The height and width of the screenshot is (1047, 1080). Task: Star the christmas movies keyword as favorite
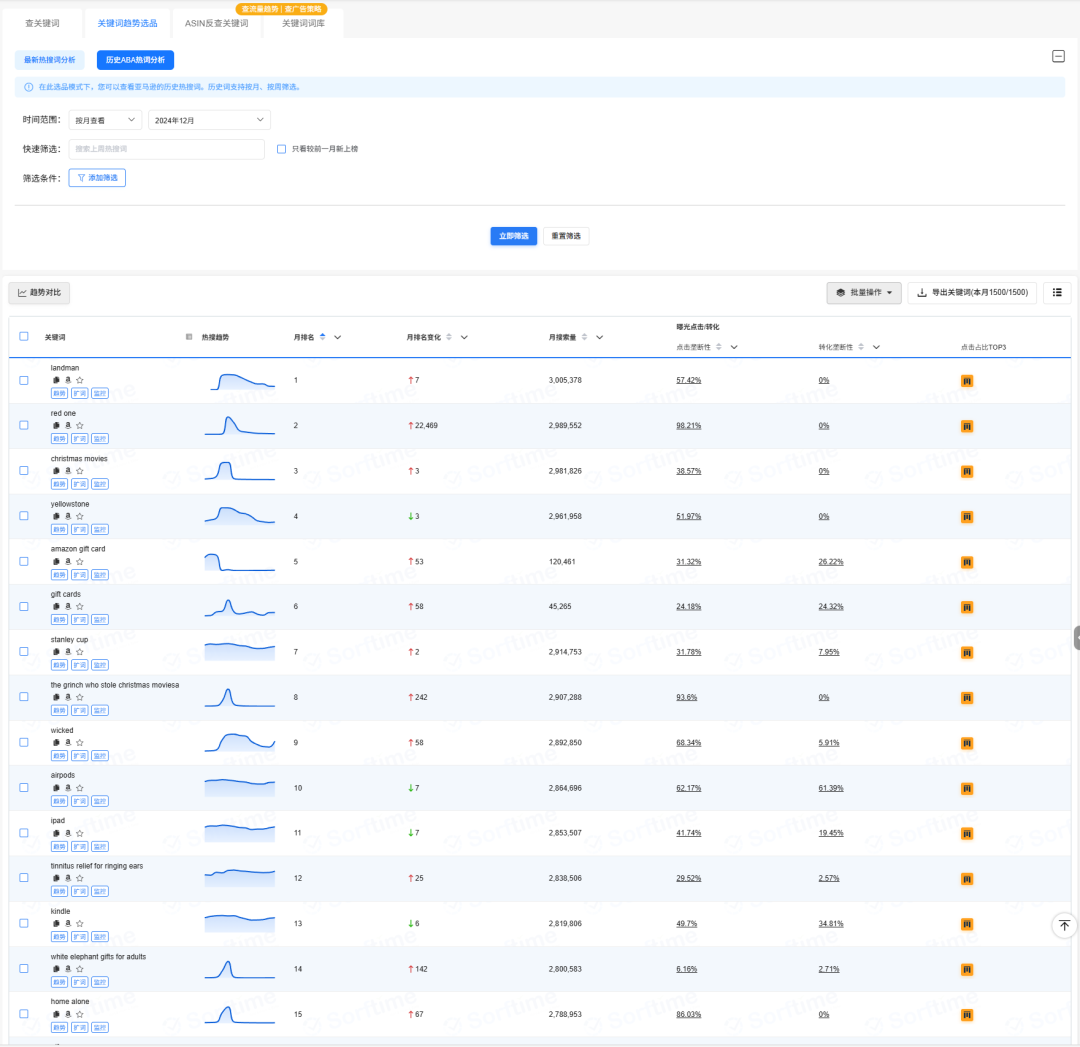coord(80,470)
